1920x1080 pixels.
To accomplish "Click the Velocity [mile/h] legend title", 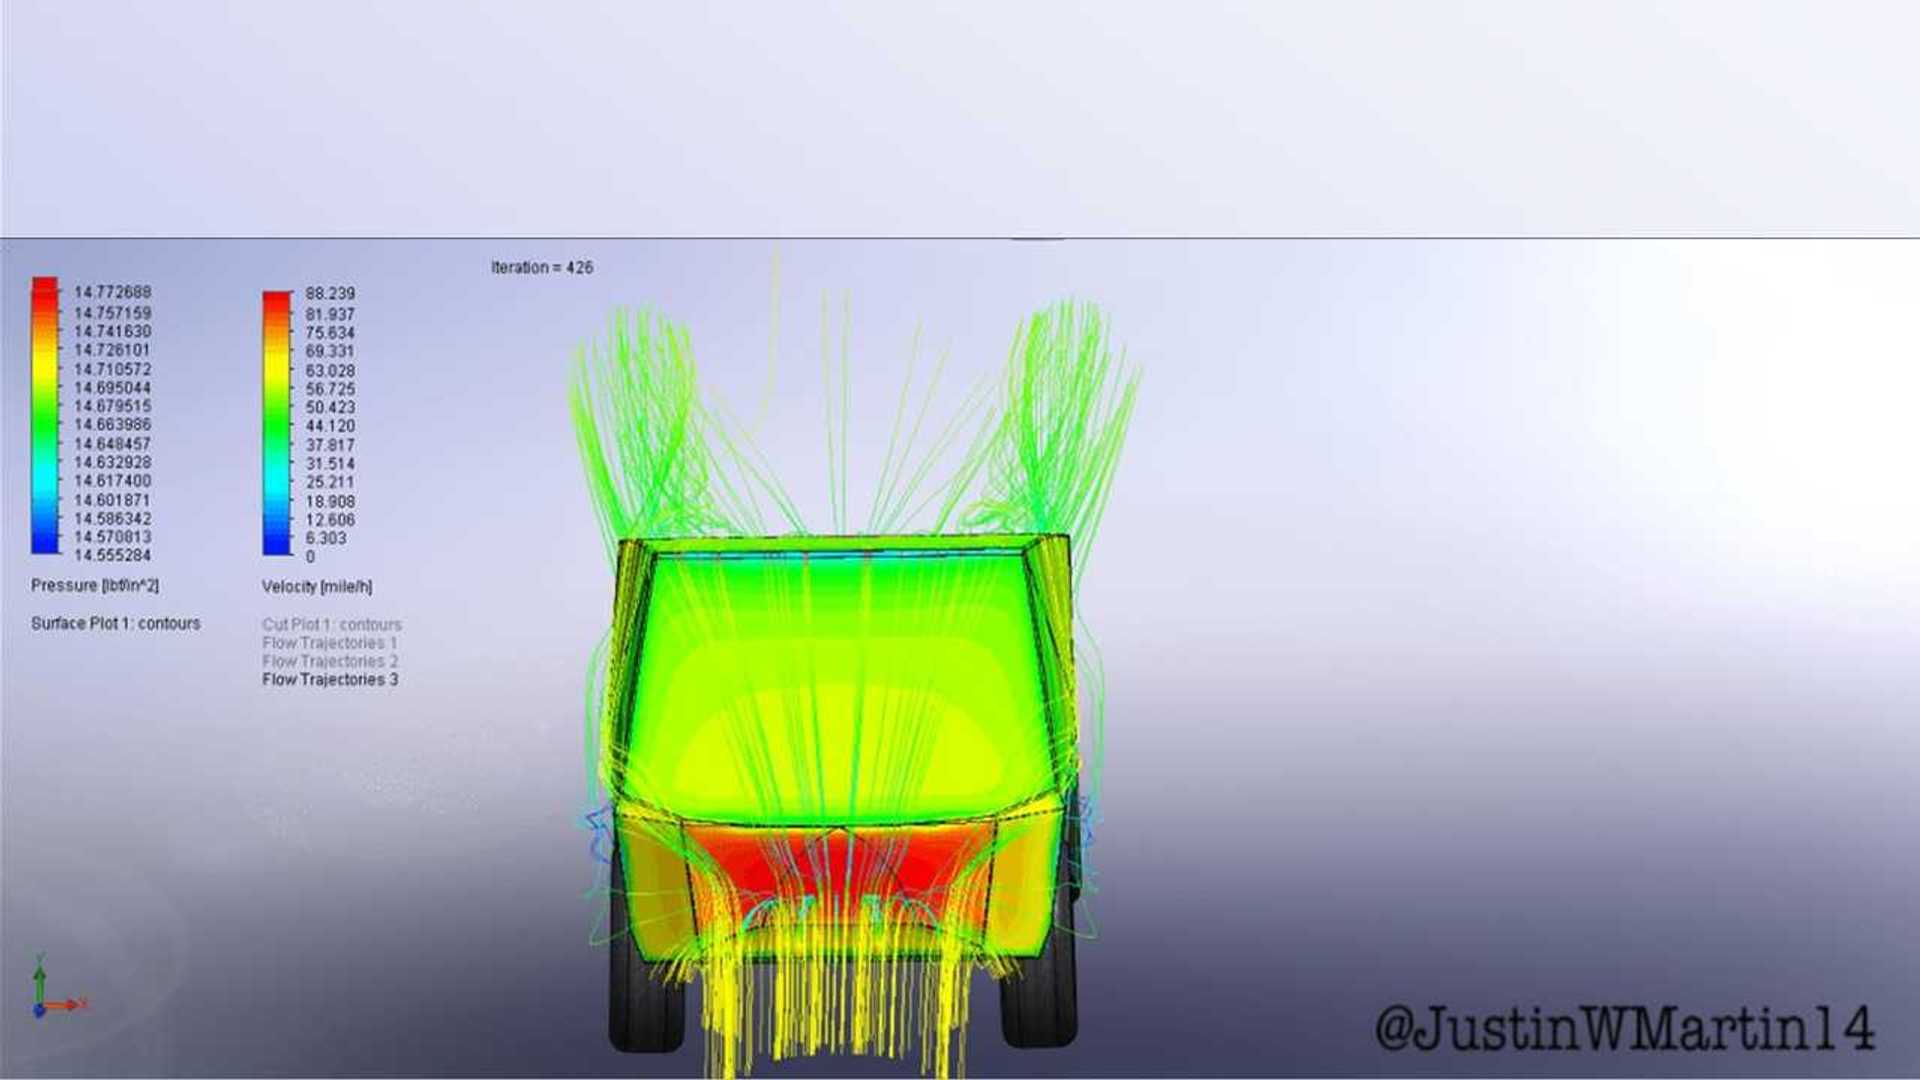I will pos(317,586).
